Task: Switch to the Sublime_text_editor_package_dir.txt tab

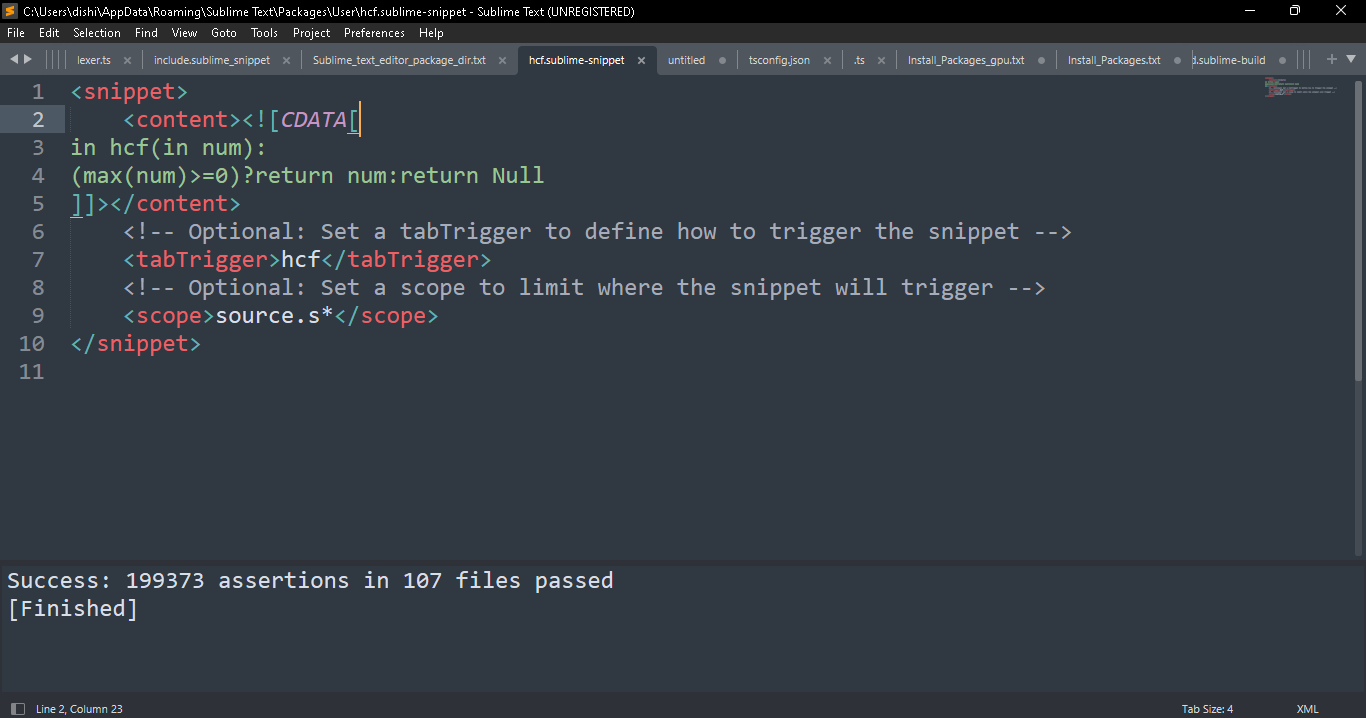Action: 399,60
